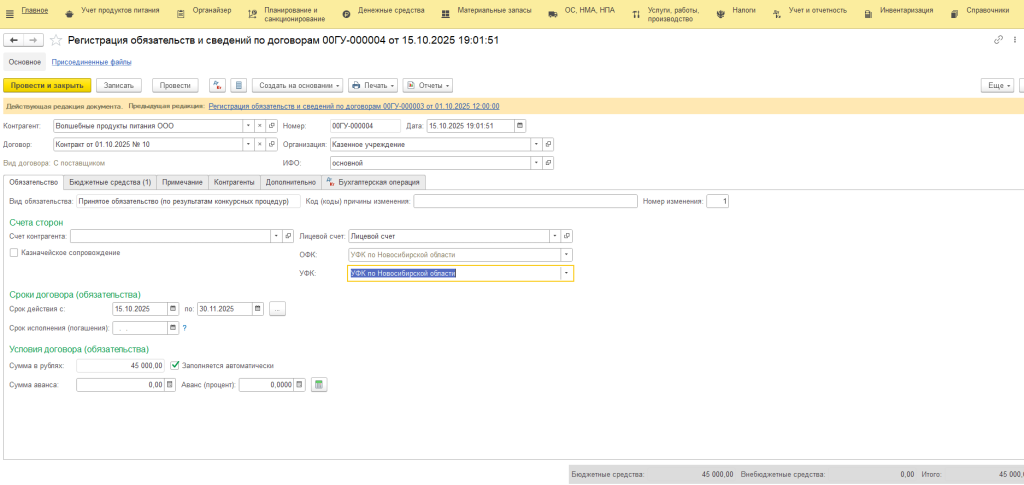Open the Печать dropdown menu
1024x485 pixels.
(x=373, y=86)
